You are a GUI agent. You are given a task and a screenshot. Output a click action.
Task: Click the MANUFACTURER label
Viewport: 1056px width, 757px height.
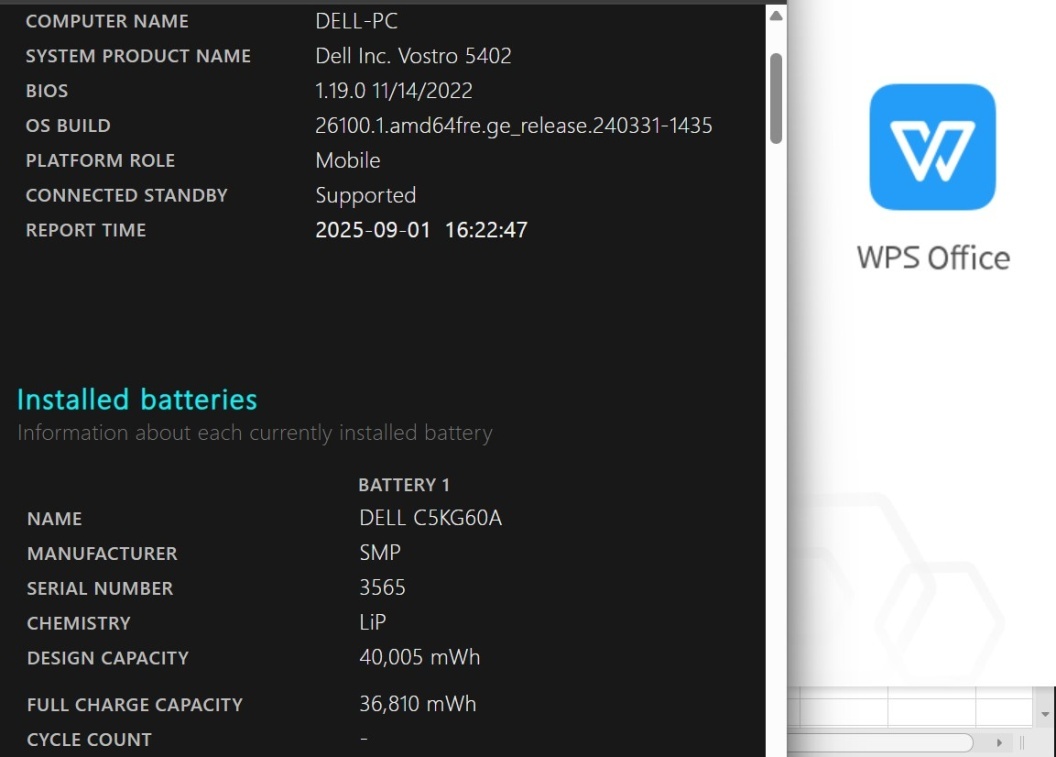point(102,554)
